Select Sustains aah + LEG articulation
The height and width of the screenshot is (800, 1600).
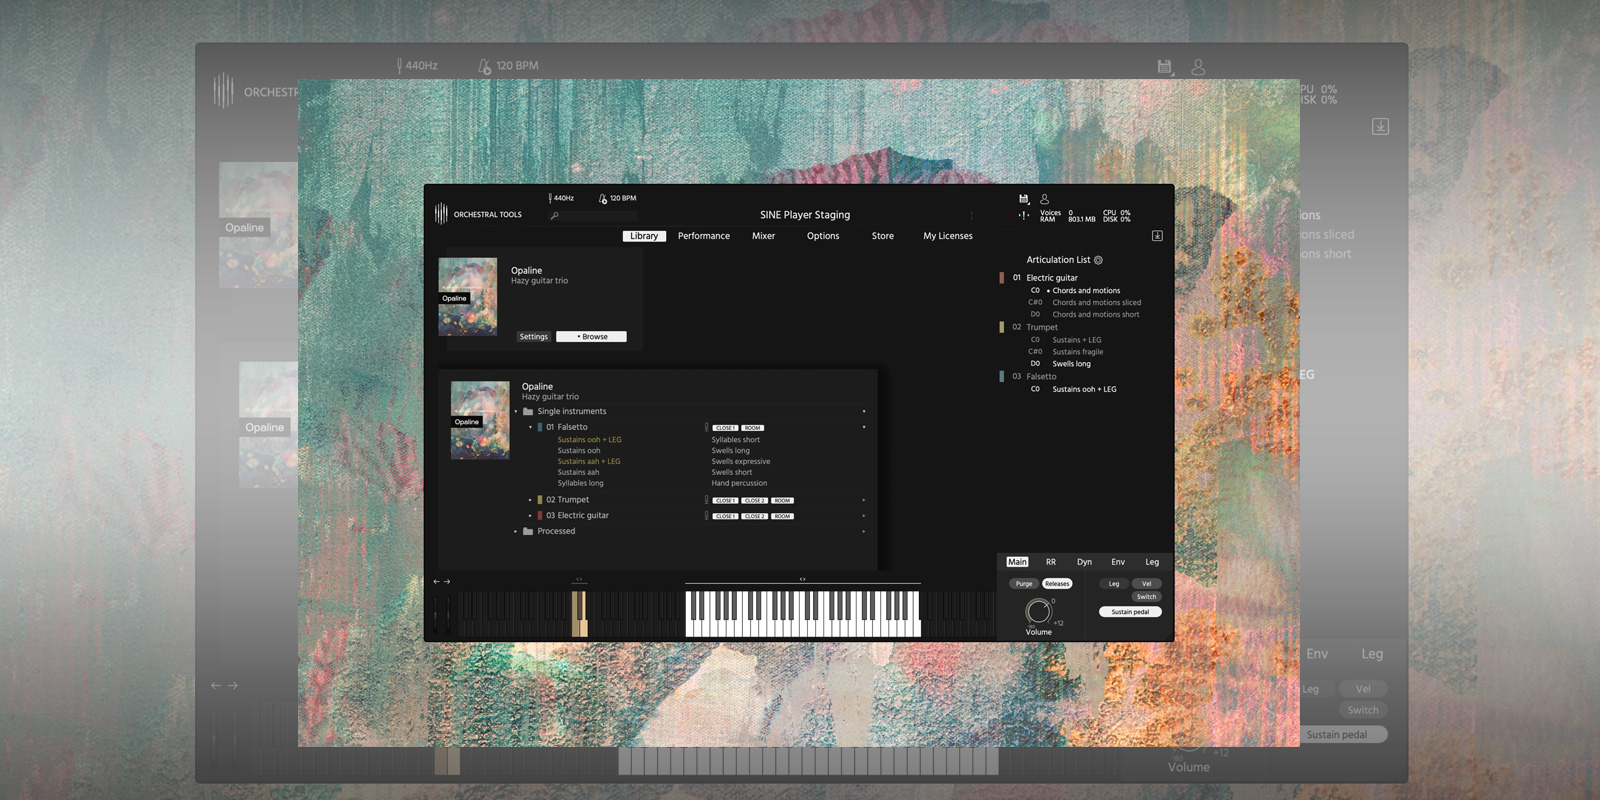[x=588, y=462]
